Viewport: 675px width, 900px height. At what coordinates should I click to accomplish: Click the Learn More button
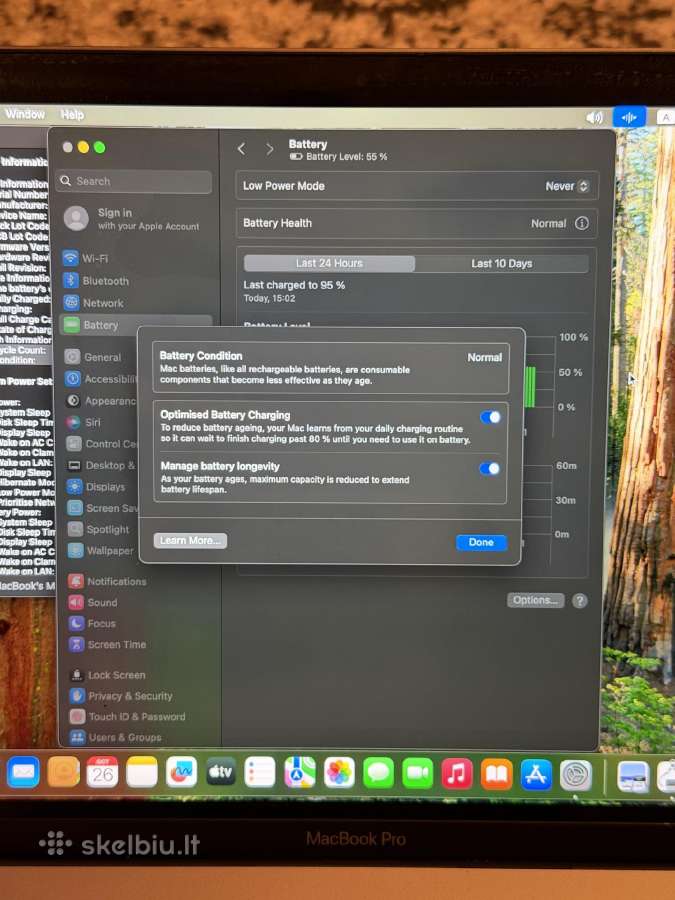point(190,541)
